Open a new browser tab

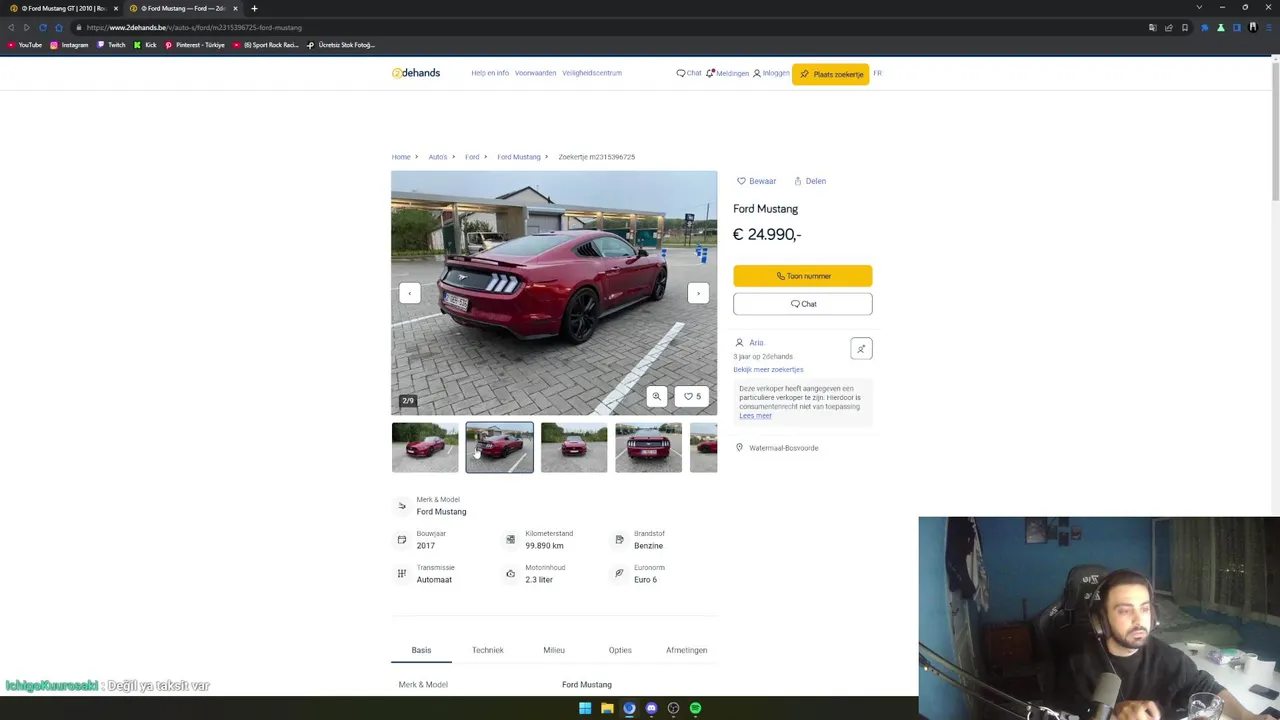tap(254, 8)
